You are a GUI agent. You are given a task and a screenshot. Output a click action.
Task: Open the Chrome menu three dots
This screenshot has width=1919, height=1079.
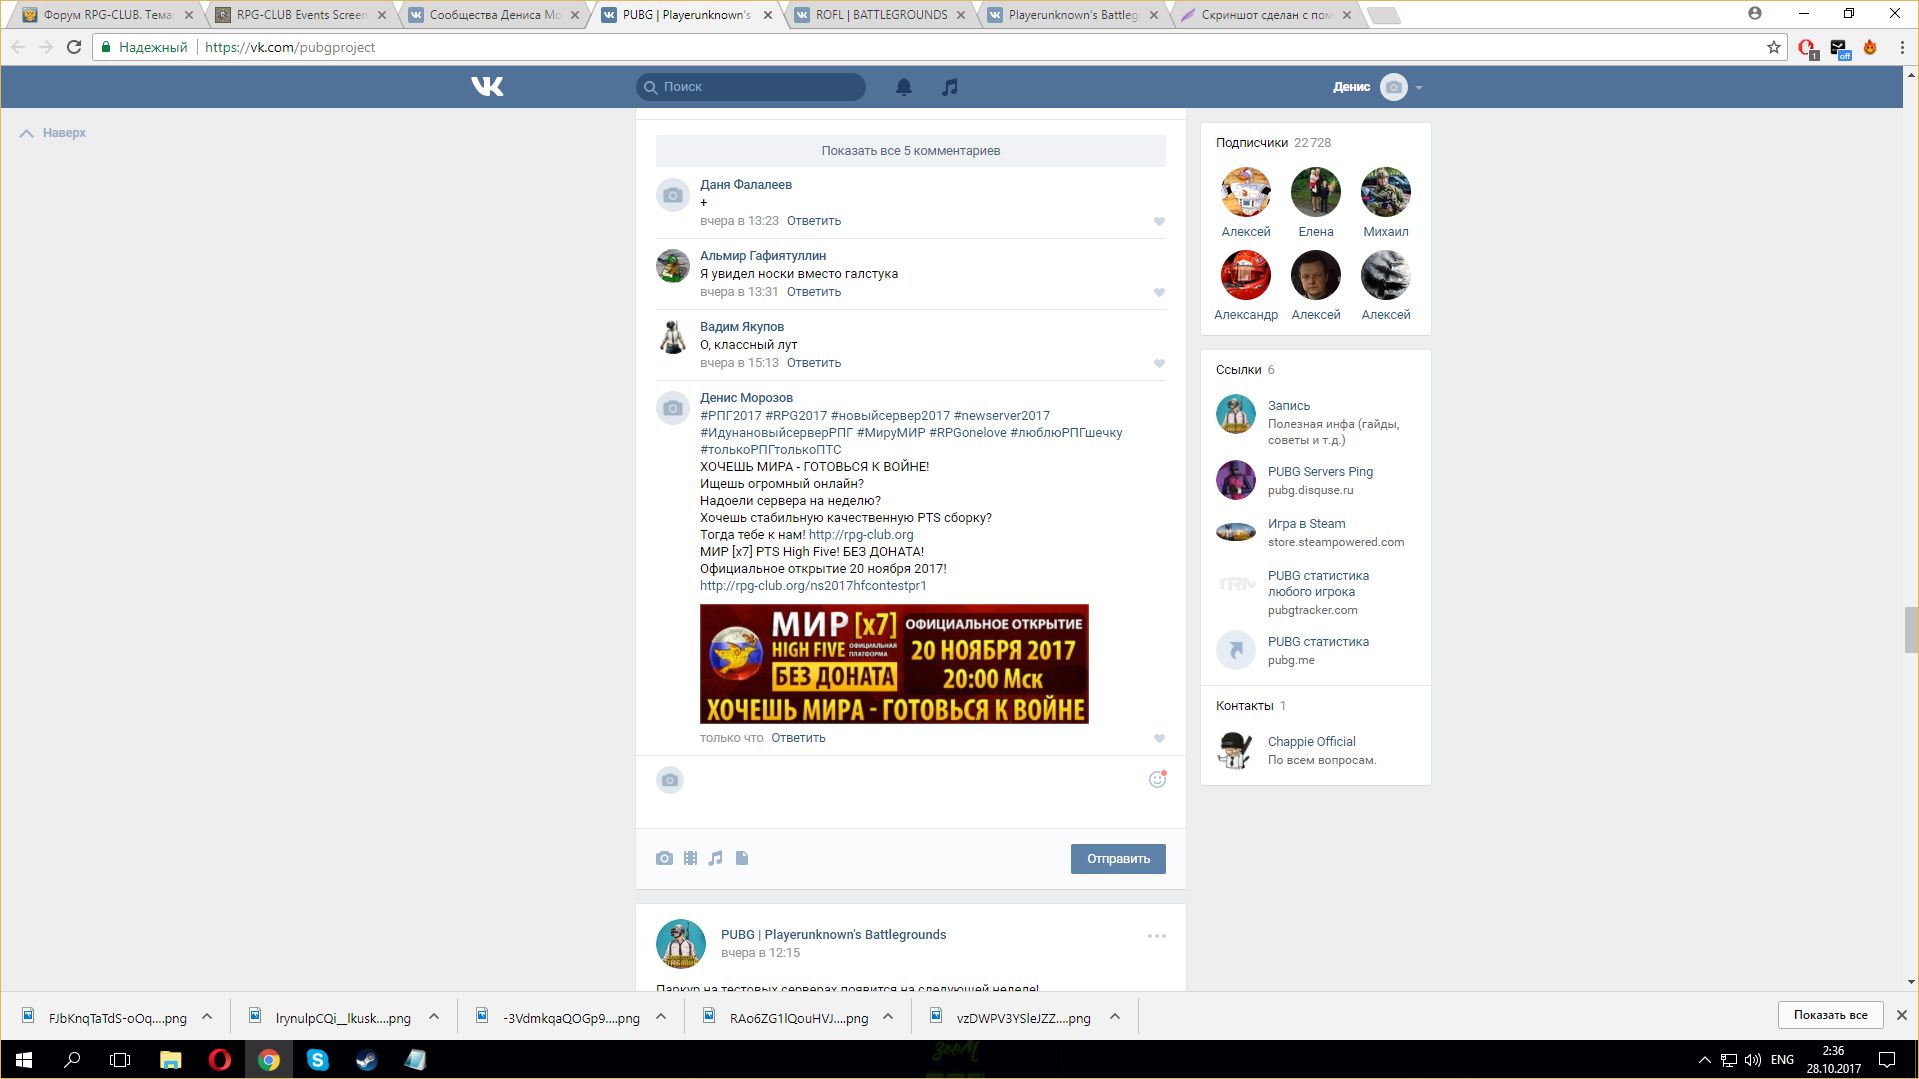click(x=1902, y=47)
